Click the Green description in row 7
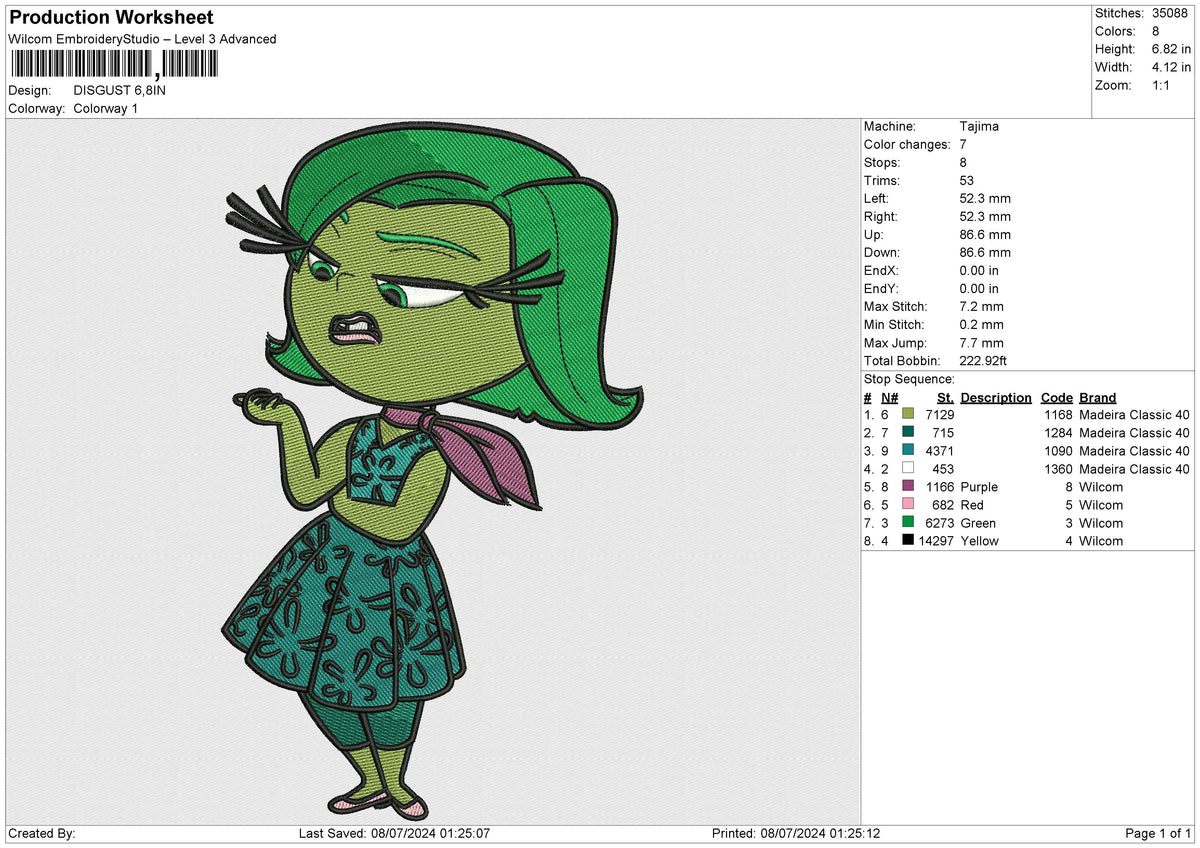Viewport: 1200px width, 848px height. (978, 523)
